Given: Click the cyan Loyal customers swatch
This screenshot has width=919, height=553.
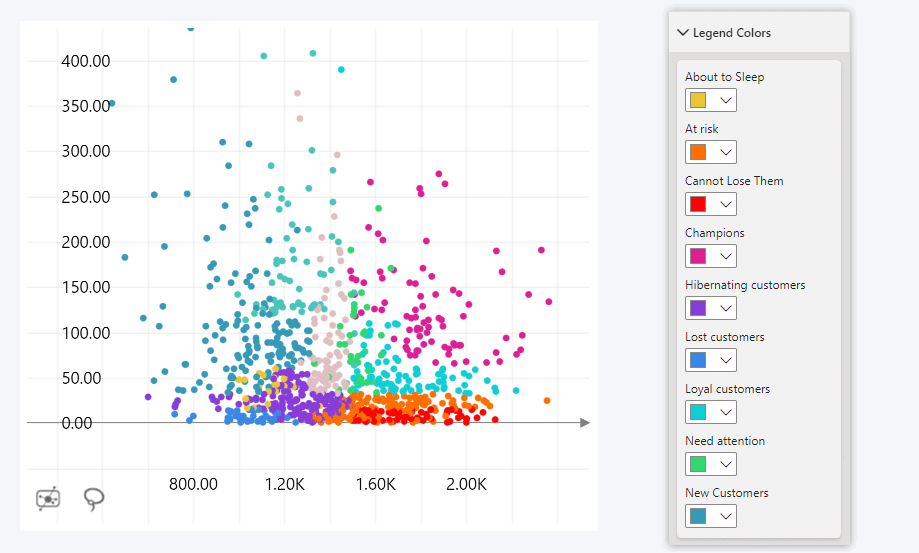Looking at the screenshot, I should tap(698, 412).
